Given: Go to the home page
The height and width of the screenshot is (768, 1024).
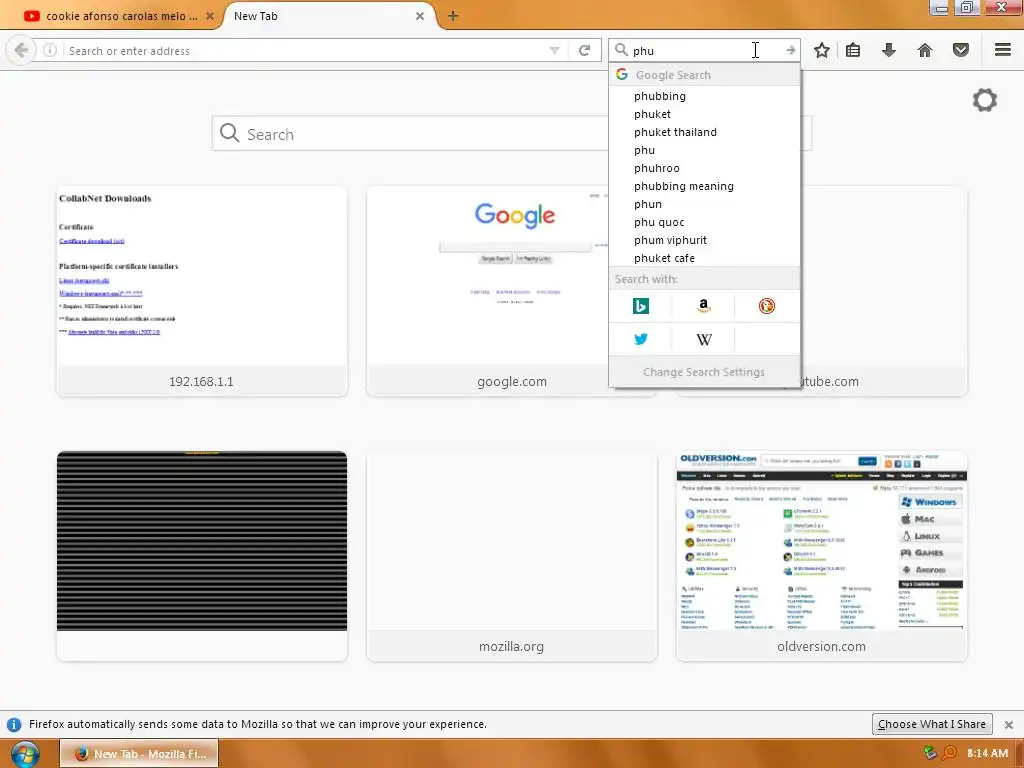Looking at the screenshot, I should (925, 50).
